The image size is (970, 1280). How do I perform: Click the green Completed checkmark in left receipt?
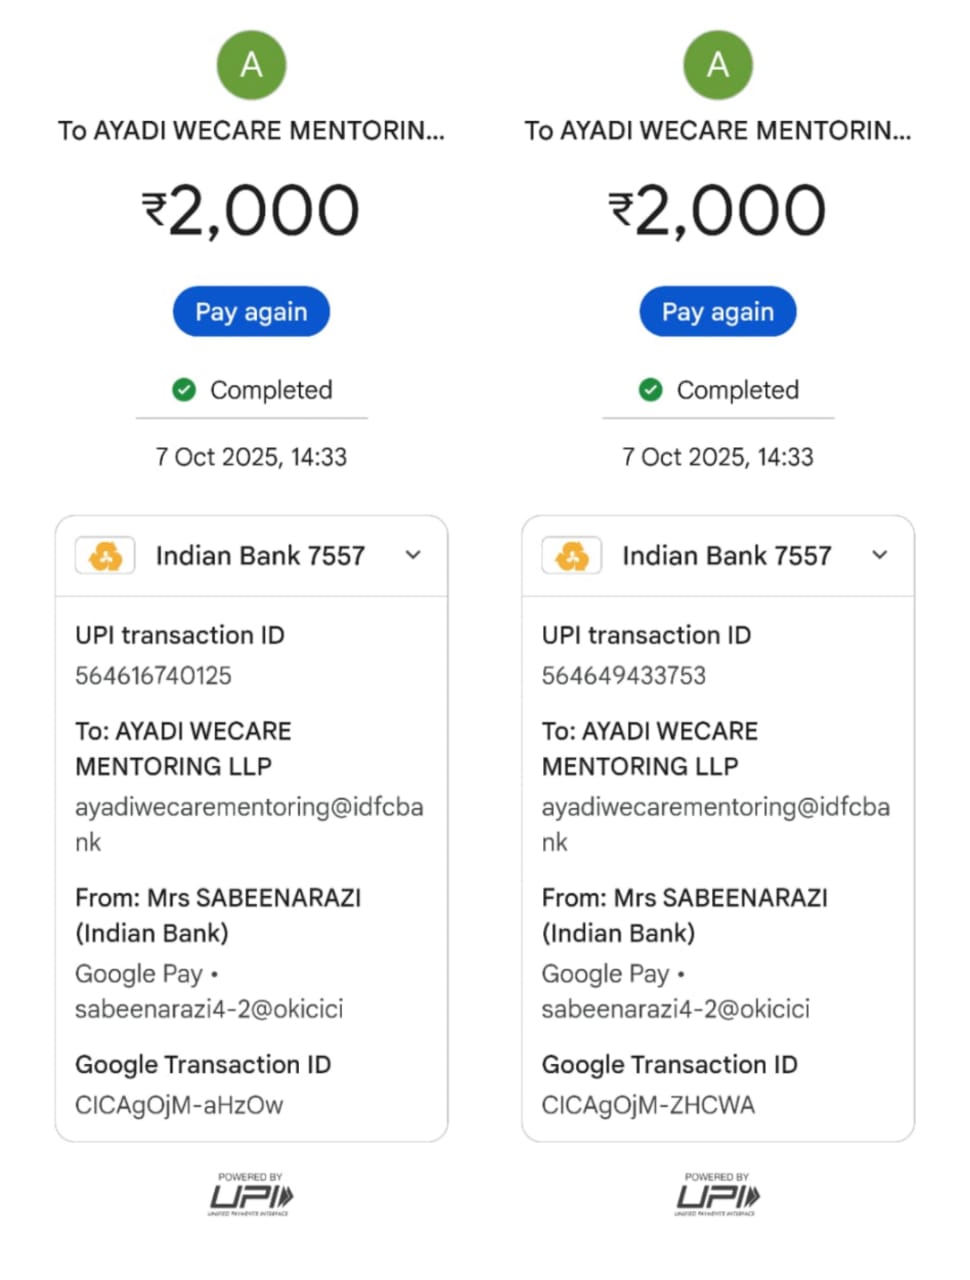pyautogui.click(x=184, y=390)
